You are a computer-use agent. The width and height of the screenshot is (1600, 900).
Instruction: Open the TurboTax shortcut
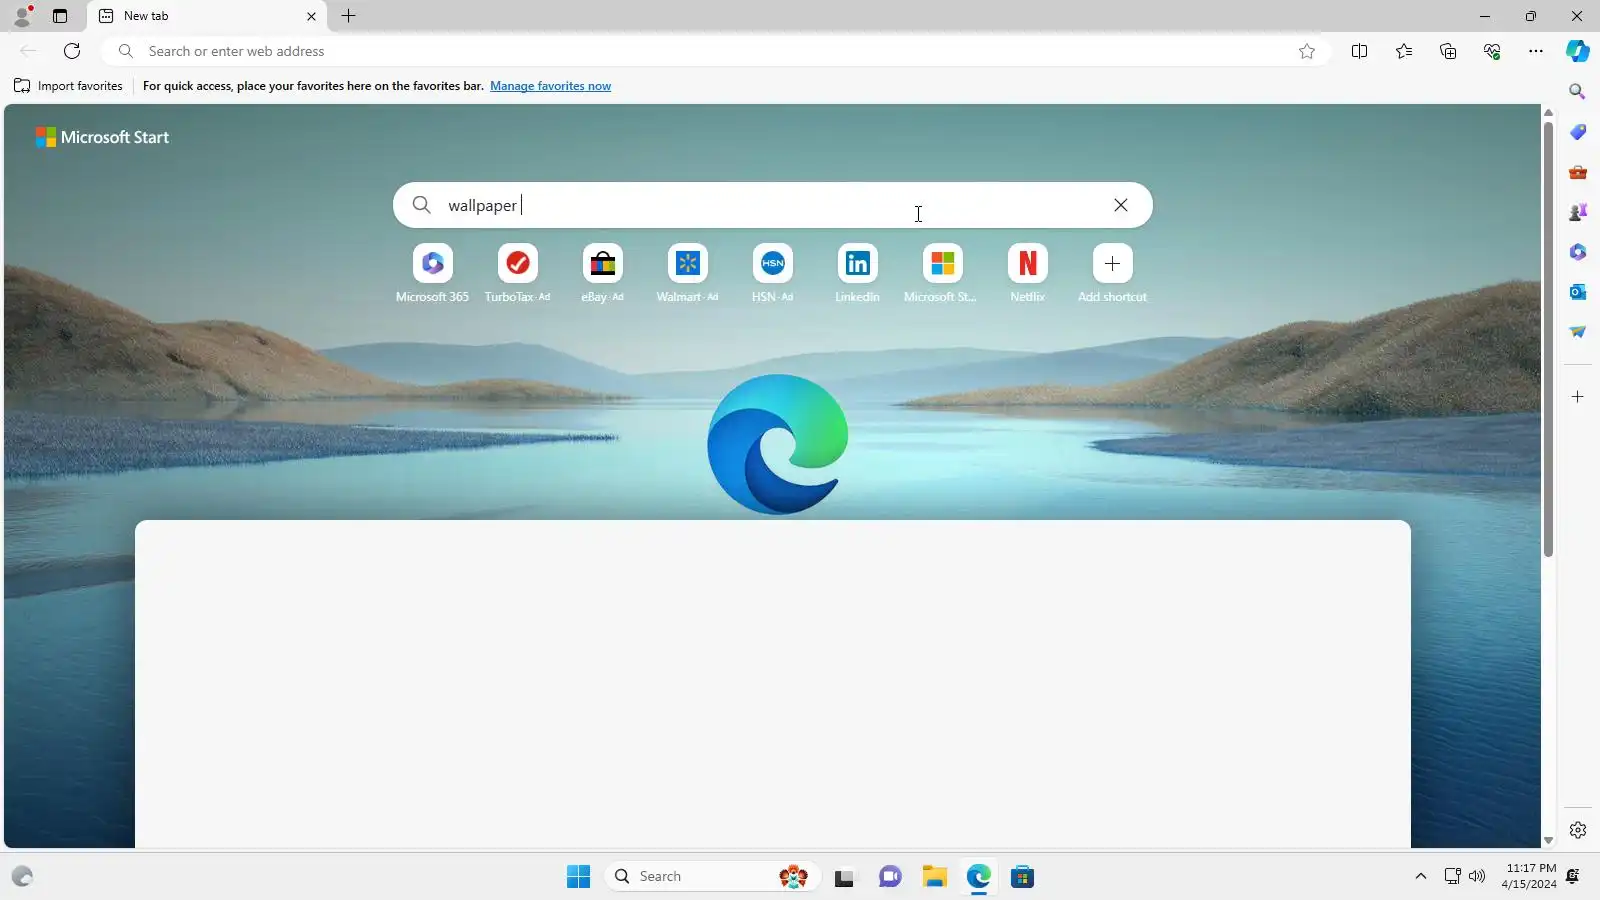pyautogui.click(x=517, y=273)
